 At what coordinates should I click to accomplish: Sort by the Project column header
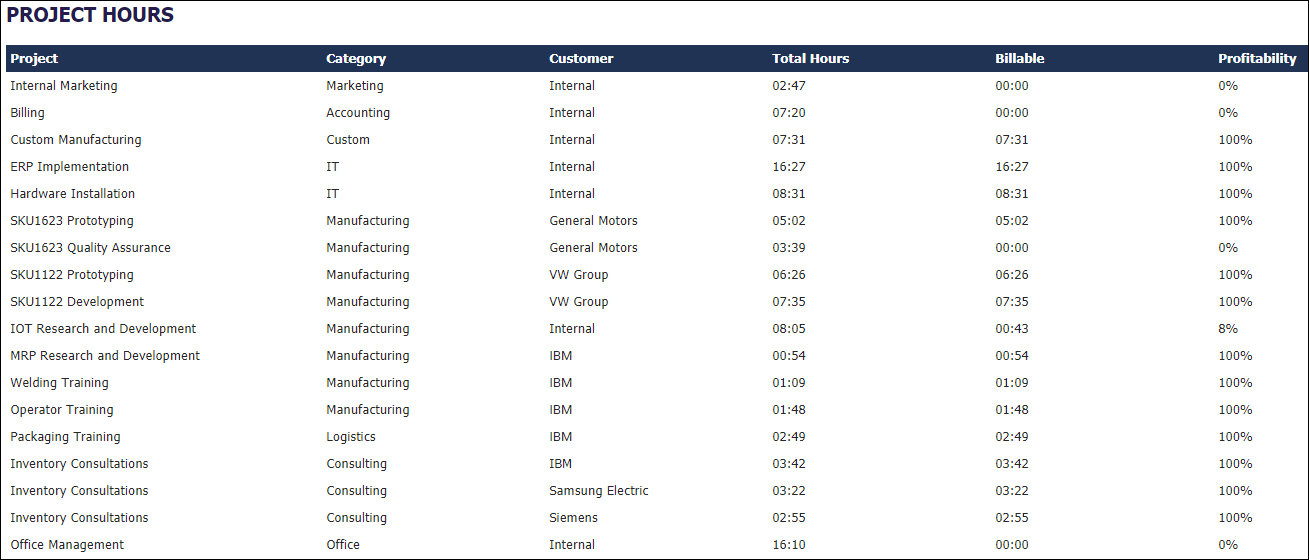click(35, 59)
